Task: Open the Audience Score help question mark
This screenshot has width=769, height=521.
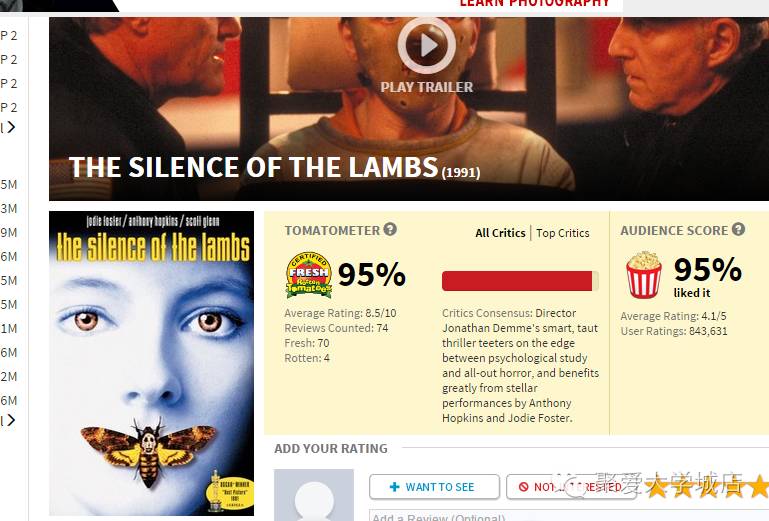Action: coord(738,229)
